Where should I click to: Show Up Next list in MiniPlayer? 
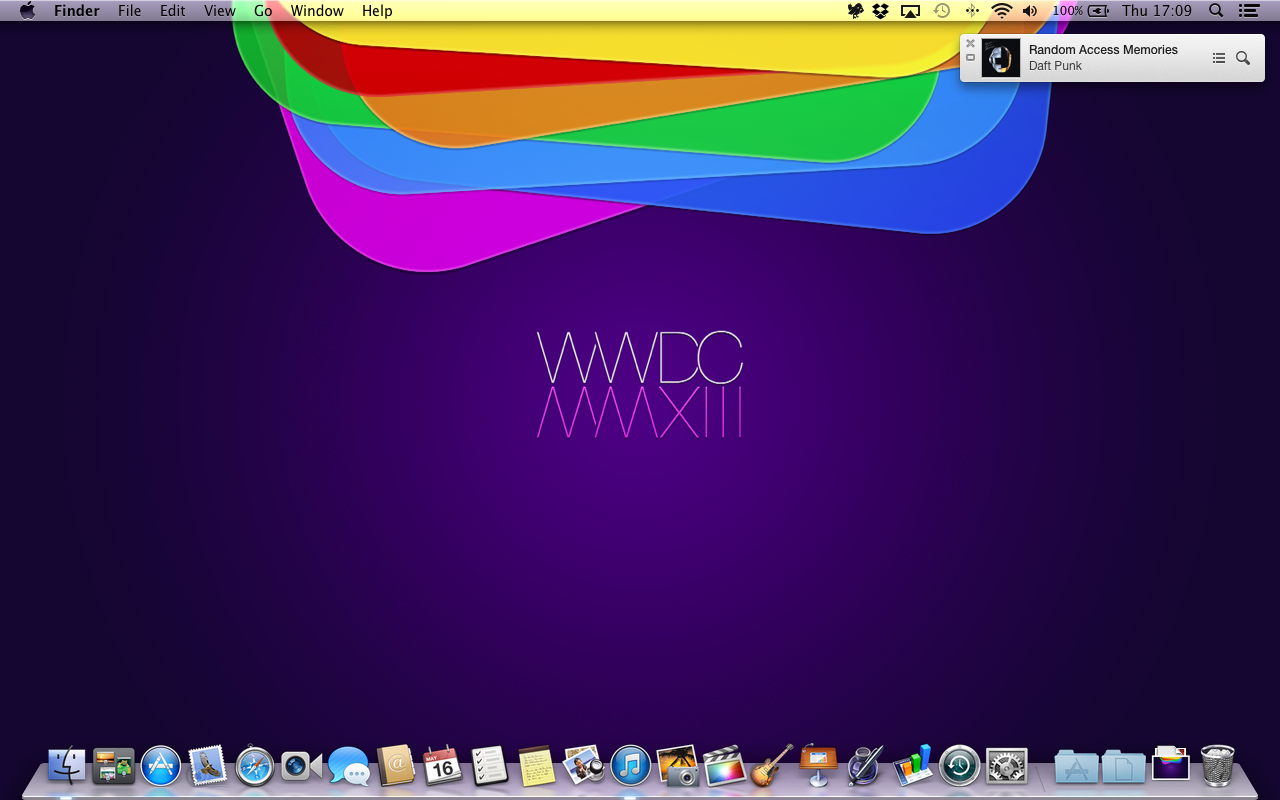1218,58
